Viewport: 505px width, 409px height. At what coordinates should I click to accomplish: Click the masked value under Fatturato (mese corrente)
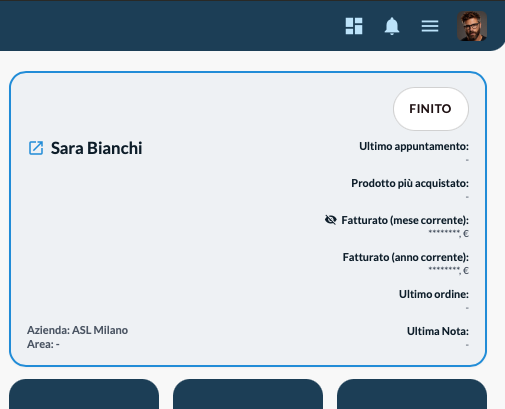pyautogui.click(x=448, y=233)
